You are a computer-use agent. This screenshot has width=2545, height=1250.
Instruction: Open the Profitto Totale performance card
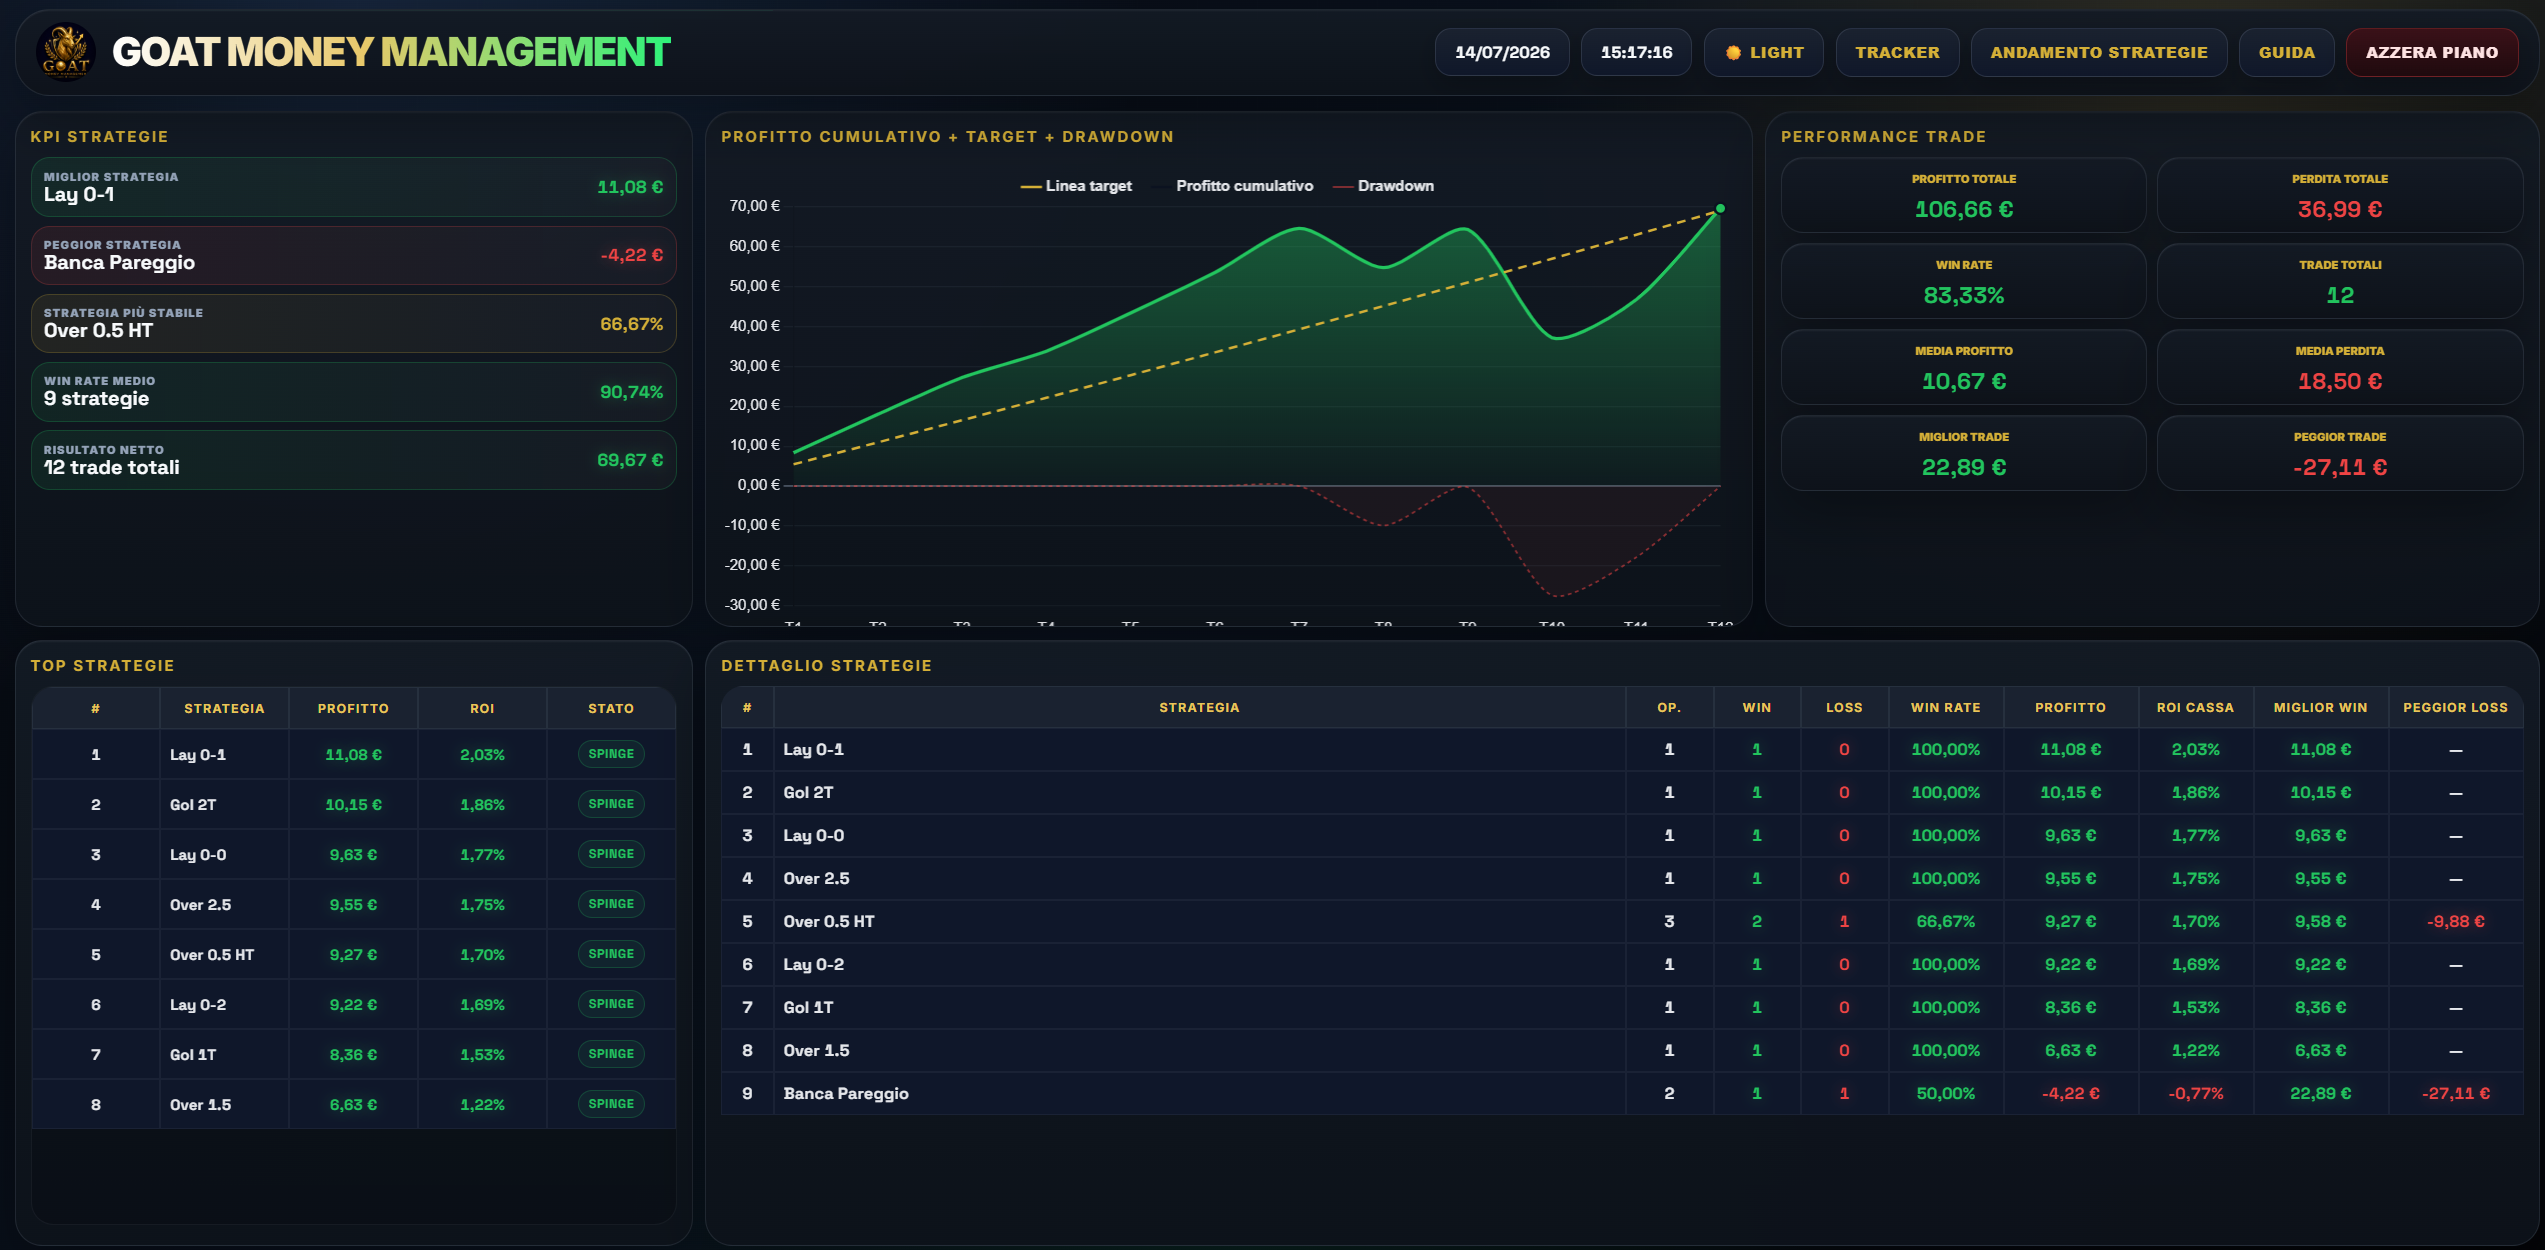[x=1963, y=195]
